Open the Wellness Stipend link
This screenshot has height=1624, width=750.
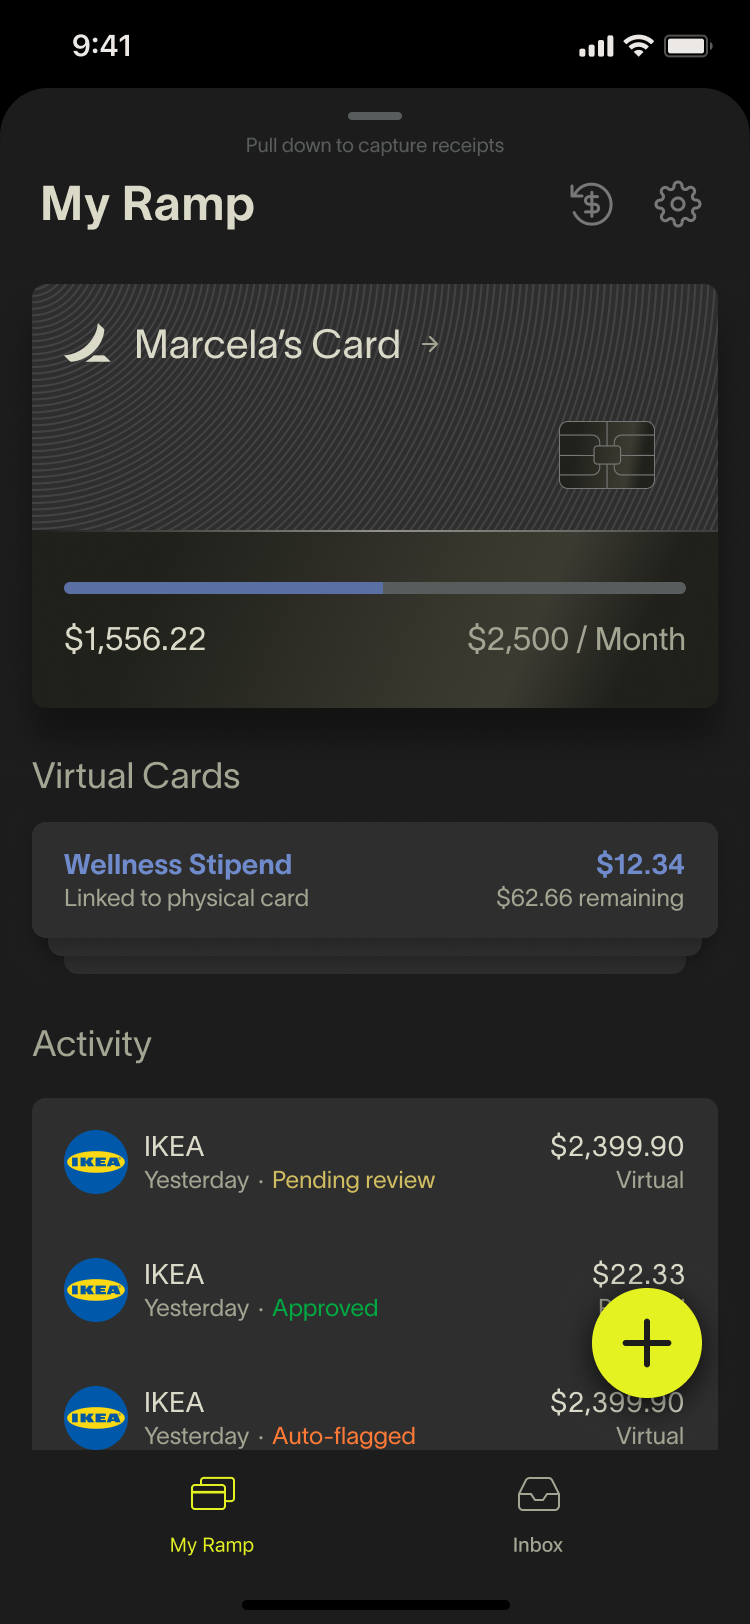tap(178, 864)
